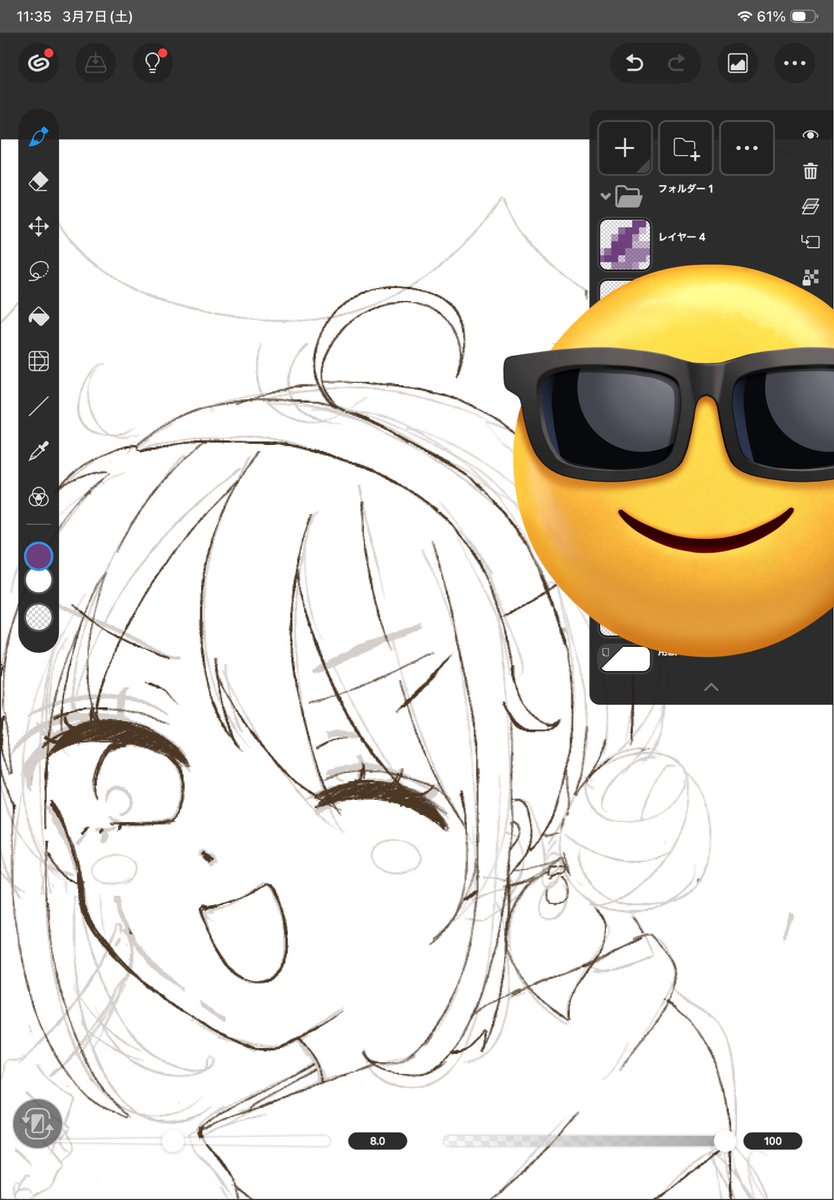
Task: Delete layer with trash icon
Action: coord(811,171)
